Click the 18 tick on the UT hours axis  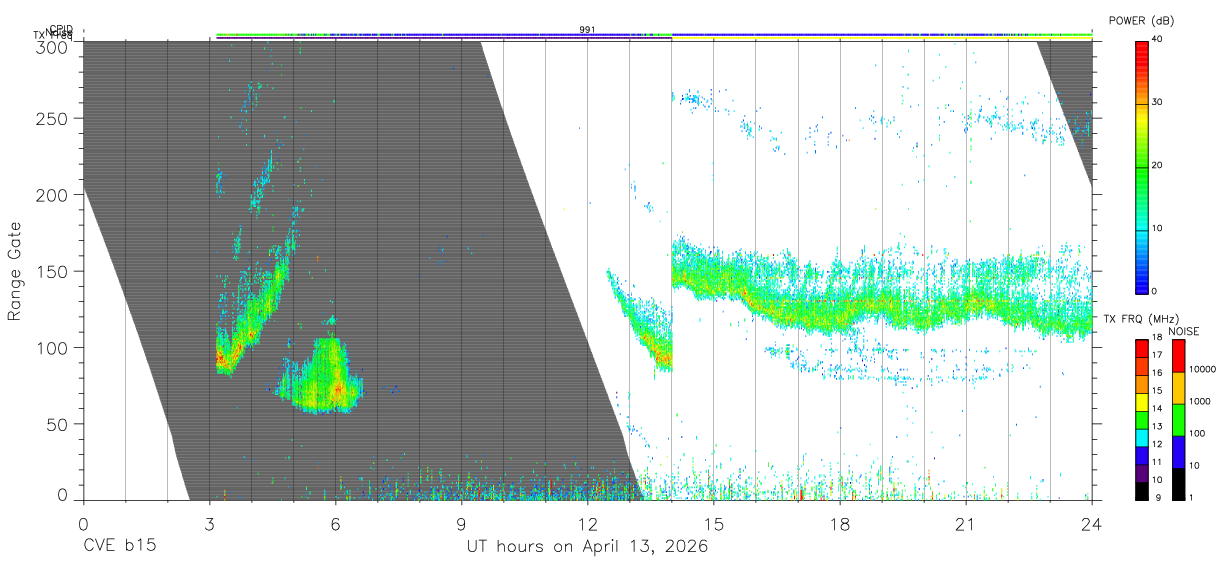[840, 523]
